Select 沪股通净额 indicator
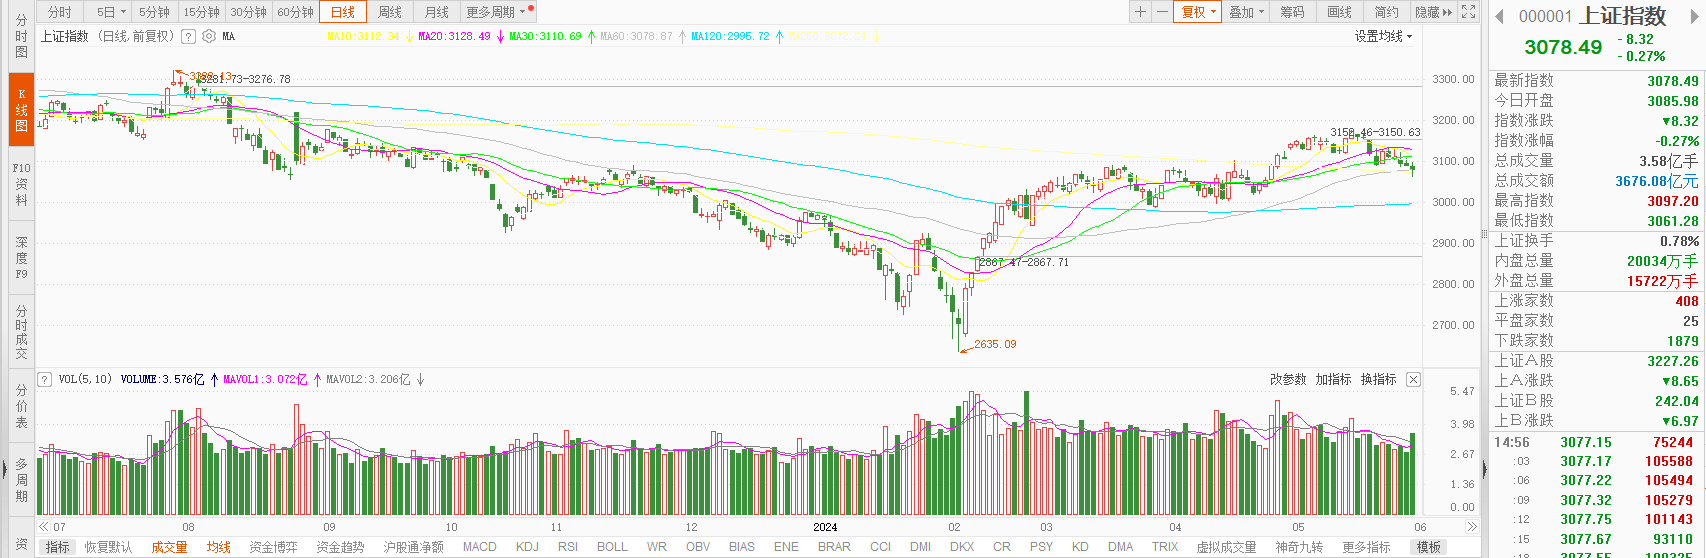 413,547
